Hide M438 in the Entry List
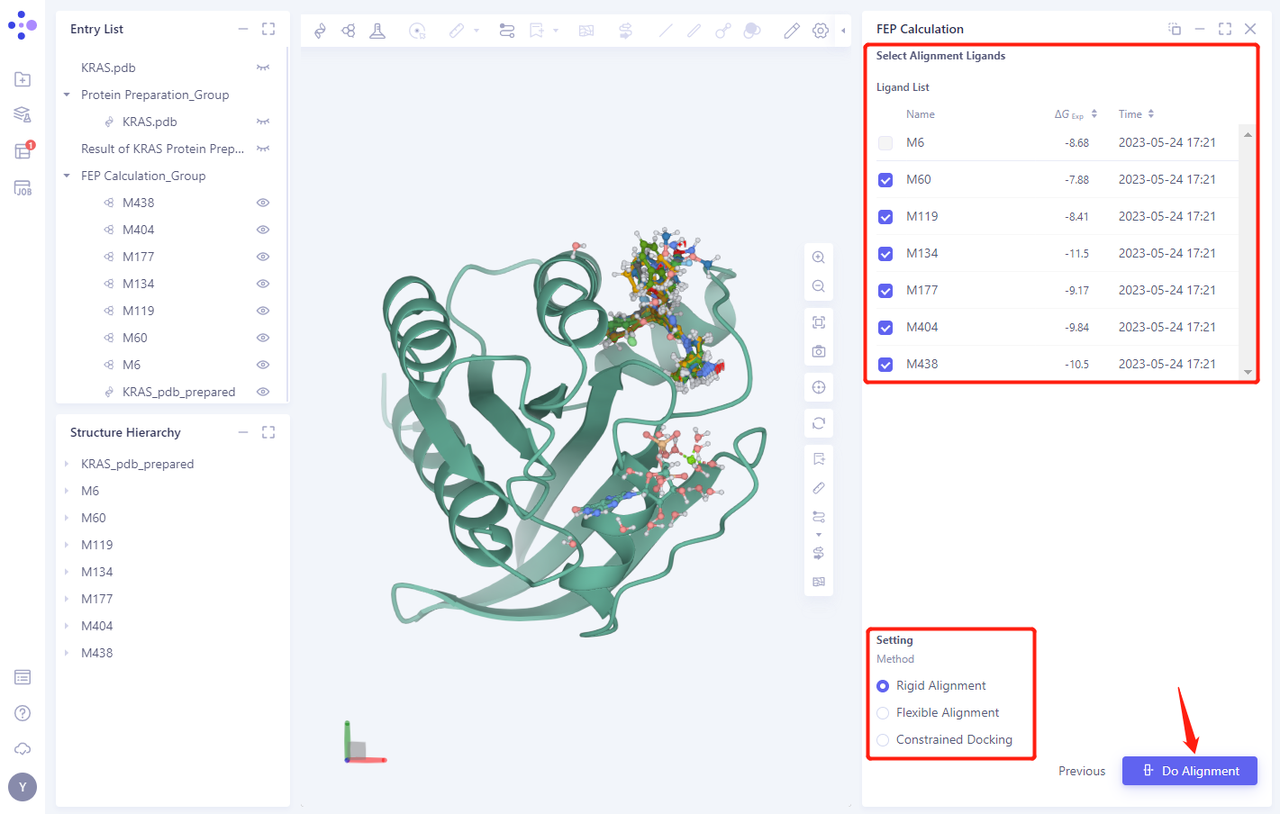 click(x=262, y=202)
